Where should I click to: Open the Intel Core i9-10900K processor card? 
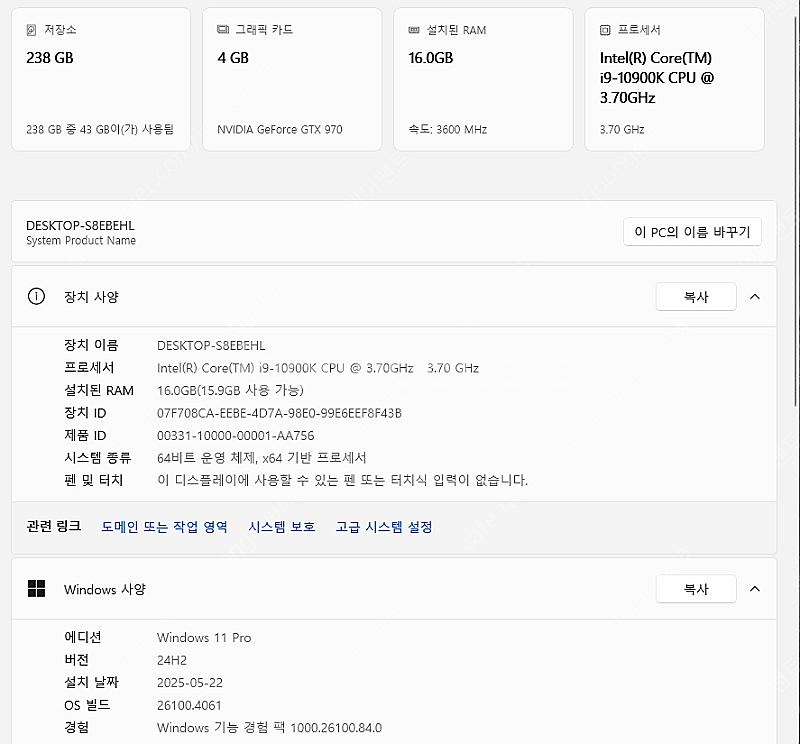click(674, 79)
